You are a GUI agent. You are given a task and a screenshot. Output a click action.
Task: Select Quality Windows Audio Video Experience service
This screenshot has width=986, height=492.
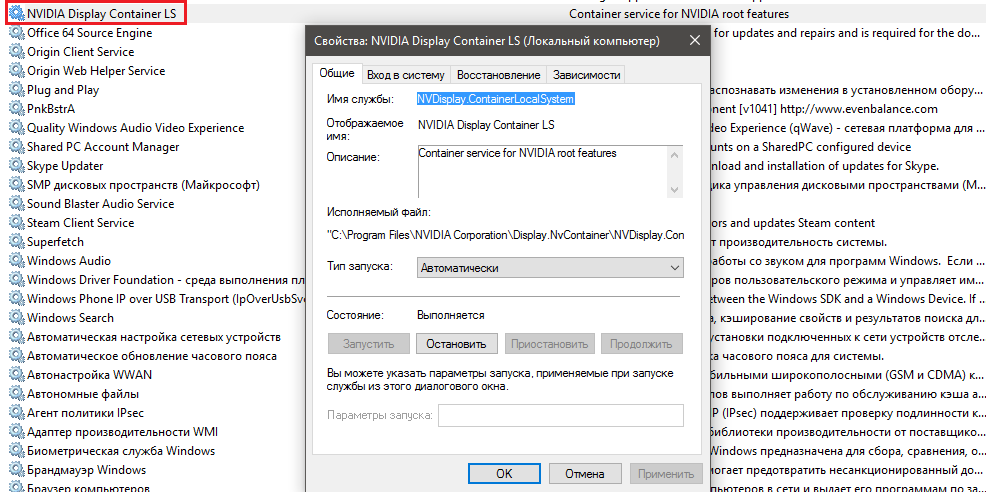click(135, 128)
